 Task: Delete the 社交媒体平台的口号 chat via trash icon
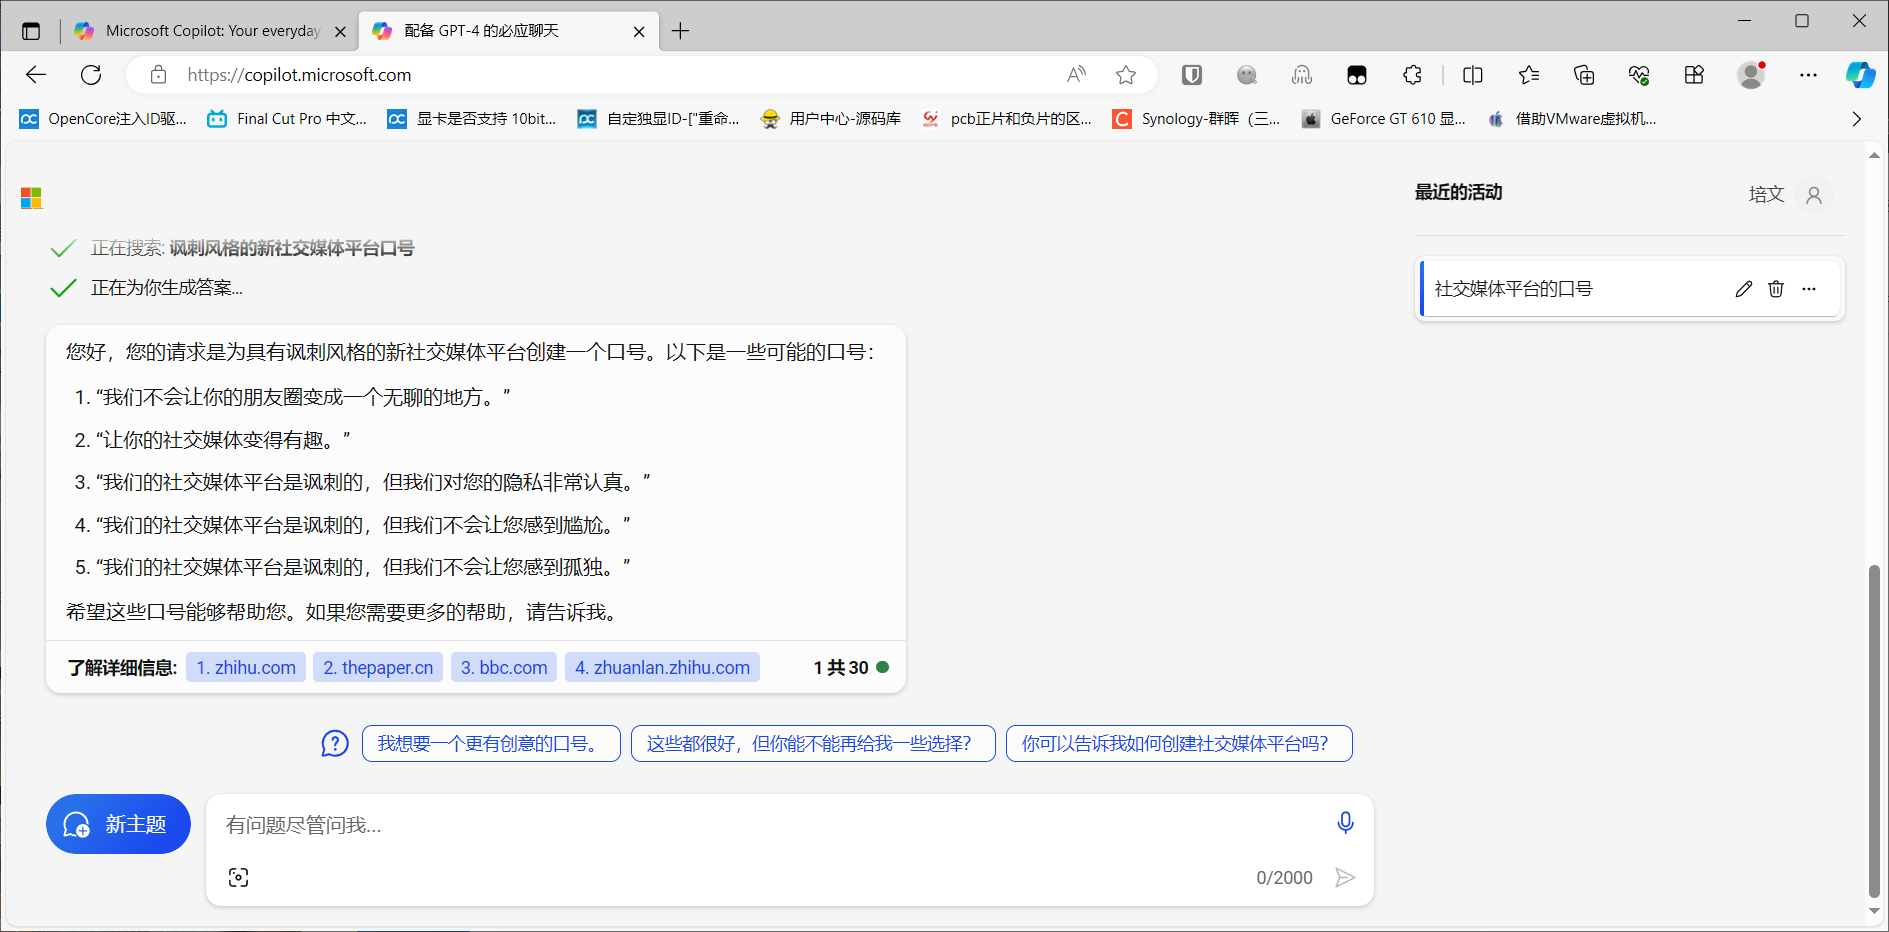pyautogui.click(x=1775, y=289)
